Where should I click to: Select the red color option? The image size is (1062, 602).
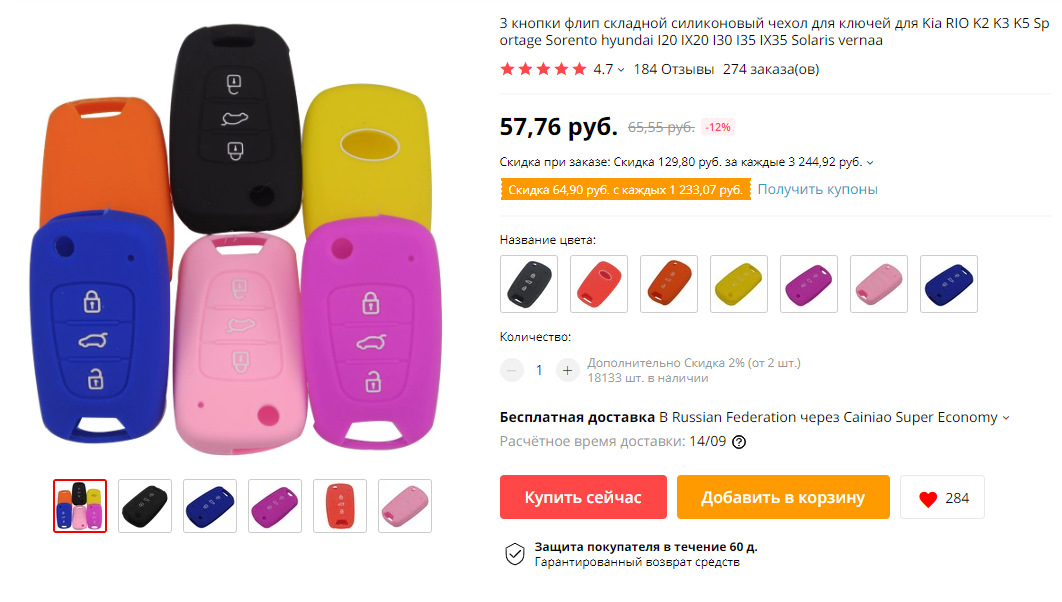coord(599,284)
